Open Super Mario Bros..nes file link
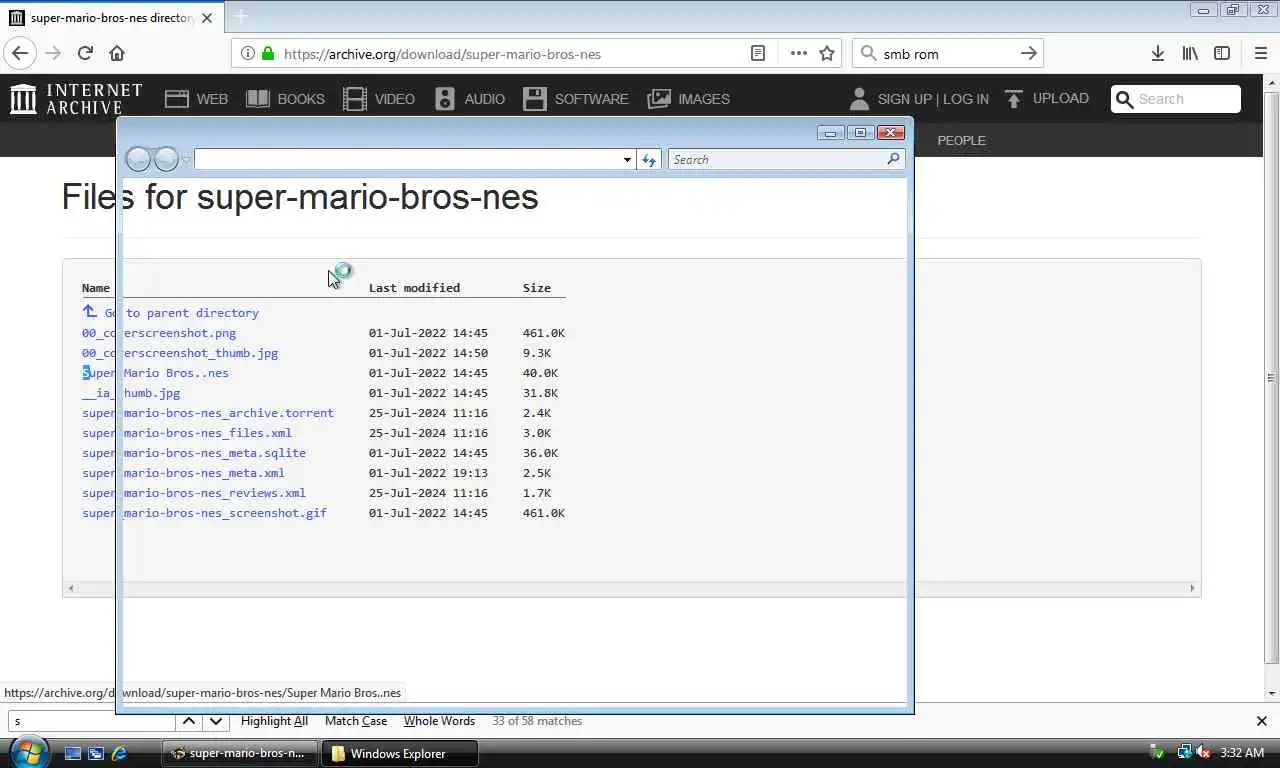Viewport: 1280px width, 768px height. (155, 373)
